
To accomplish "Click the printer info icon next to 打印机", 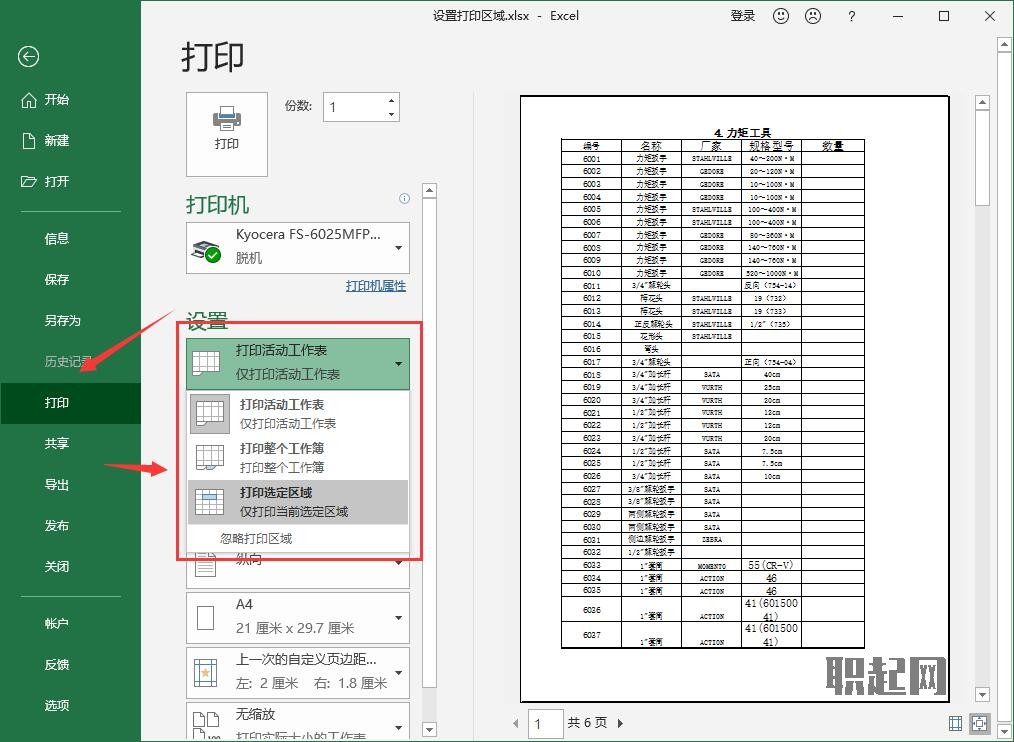I will 404,199.
